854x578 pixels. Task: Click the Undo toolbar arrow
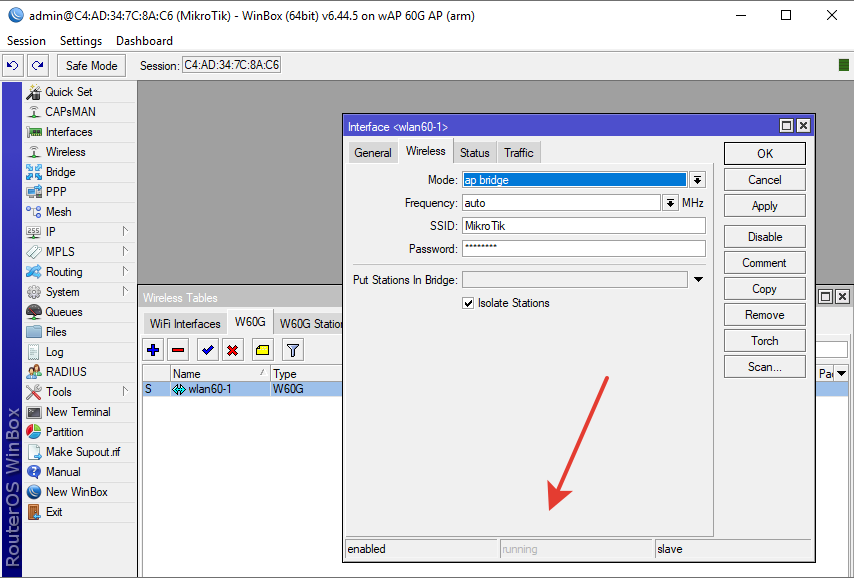pos(13,65)
